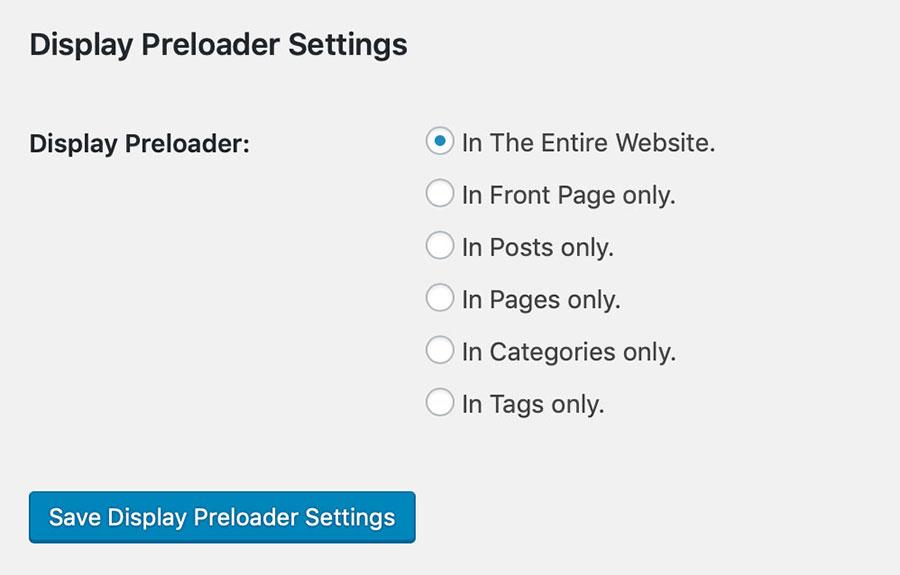Click the currently checked radio button

(x=440, y=142)
